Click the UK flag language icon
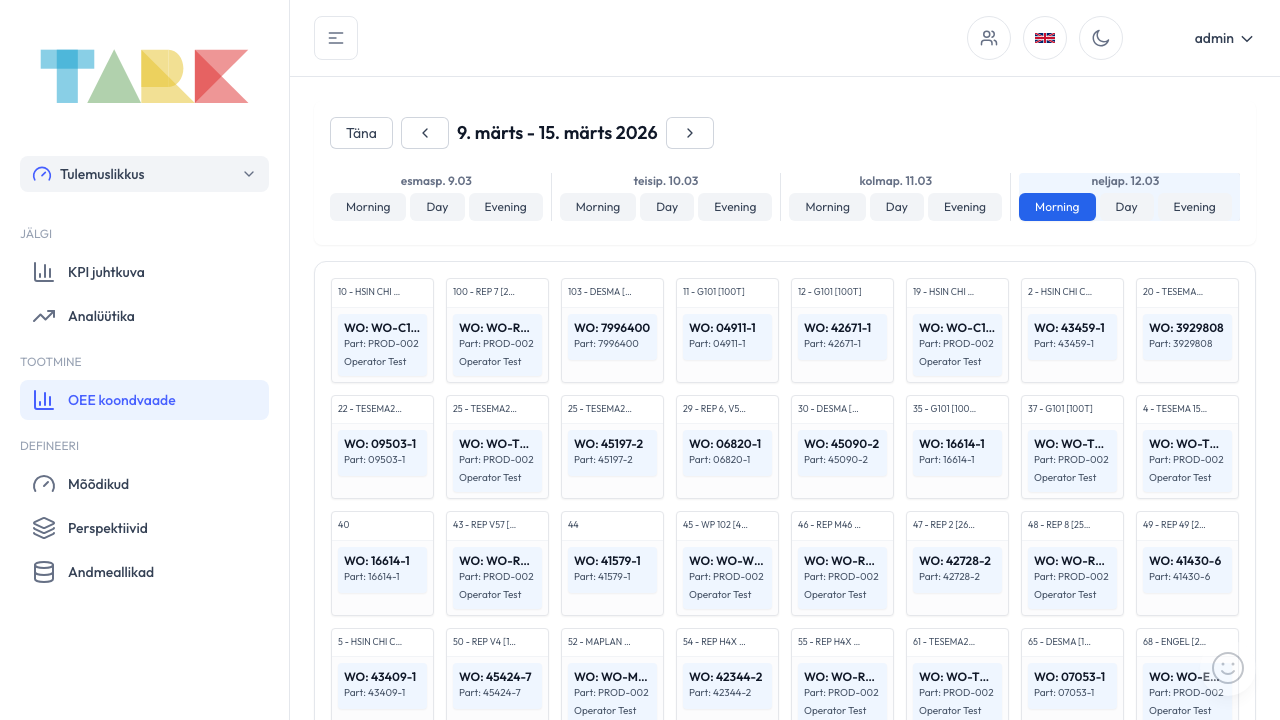The image size is (1280, 720). [1045, 38]
